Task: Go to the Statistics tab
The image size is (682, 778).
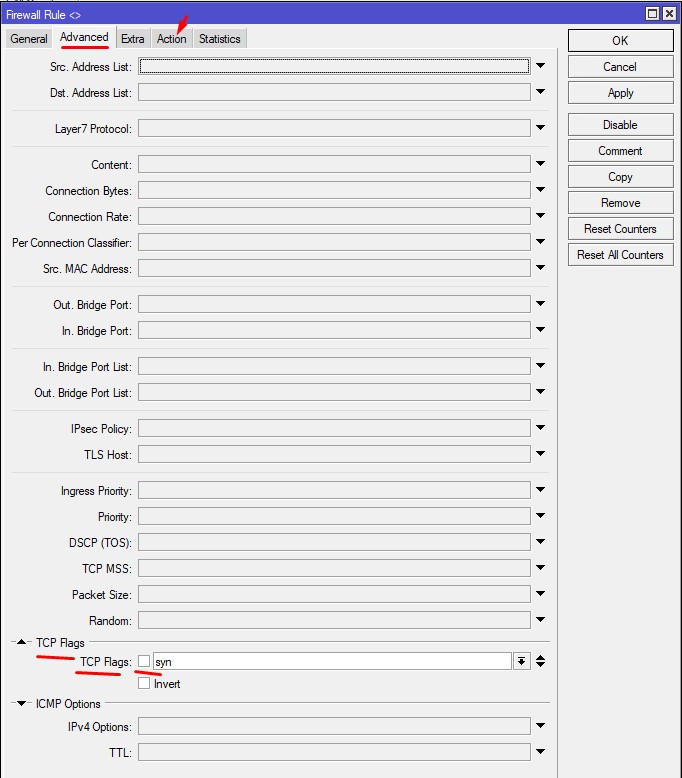Action: click(219, 39)
